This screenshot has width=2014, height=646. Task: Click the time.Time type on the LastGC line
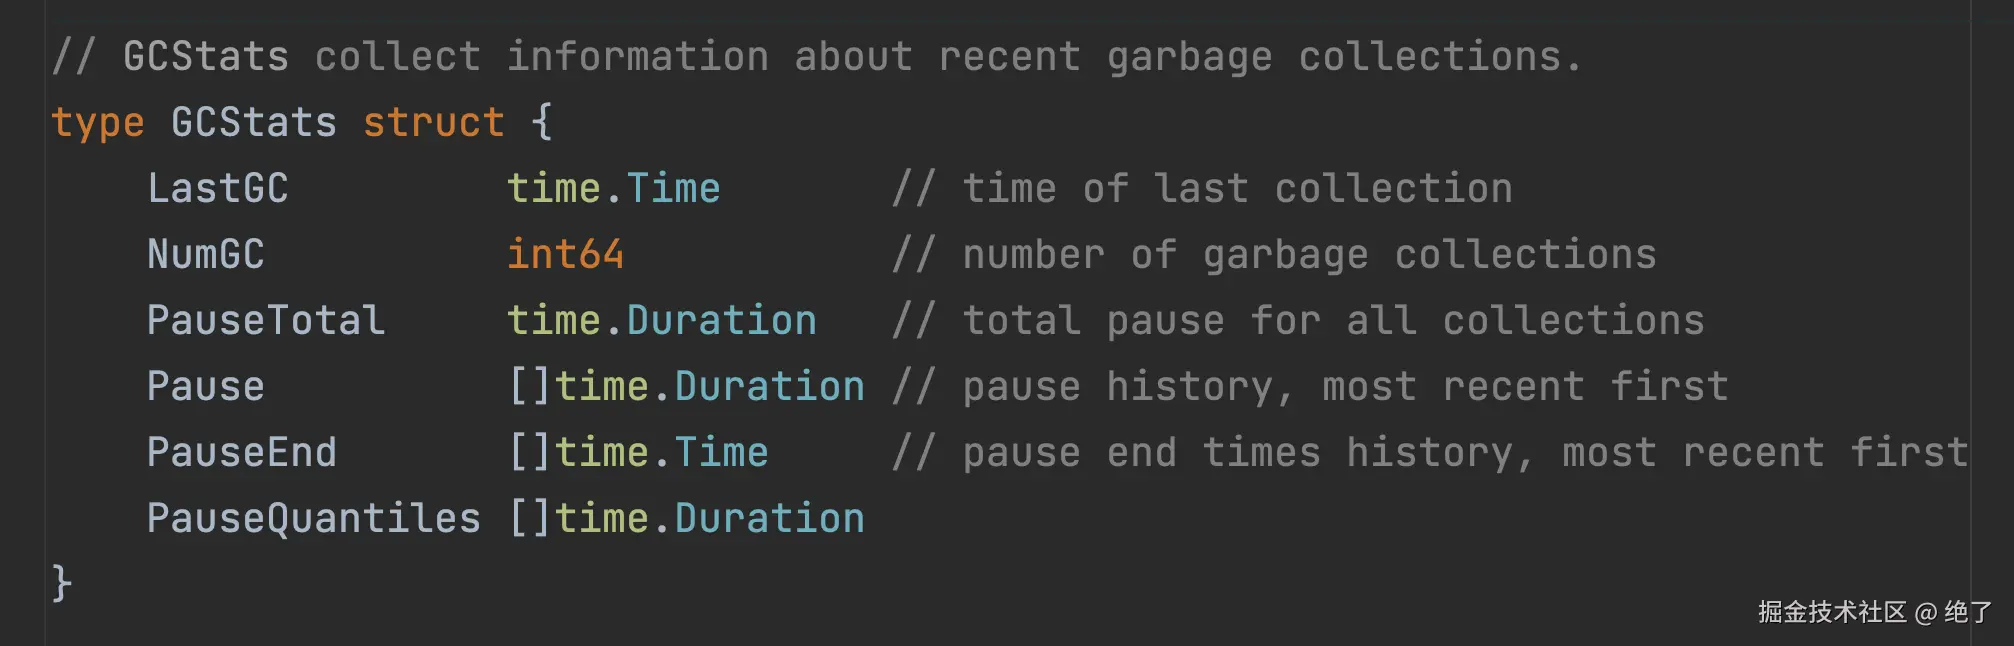(613, 189)
